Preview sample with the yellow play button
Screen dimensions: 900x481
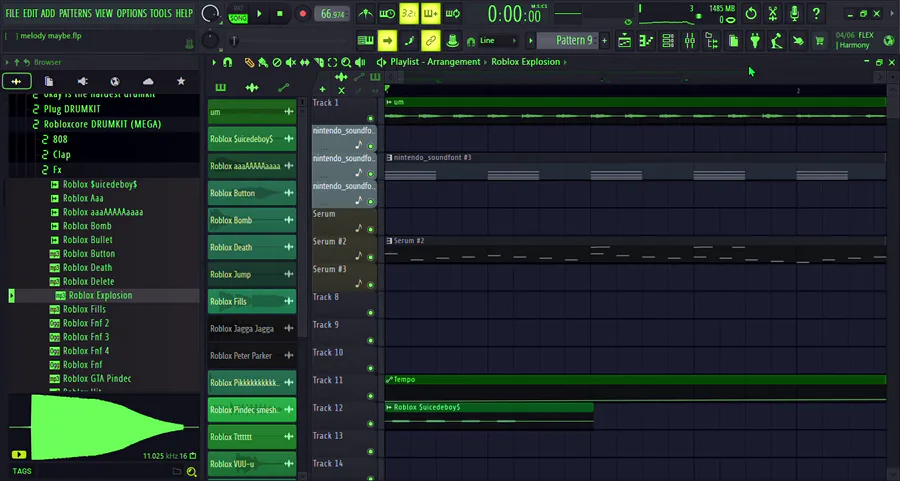(x=19, y=454)
